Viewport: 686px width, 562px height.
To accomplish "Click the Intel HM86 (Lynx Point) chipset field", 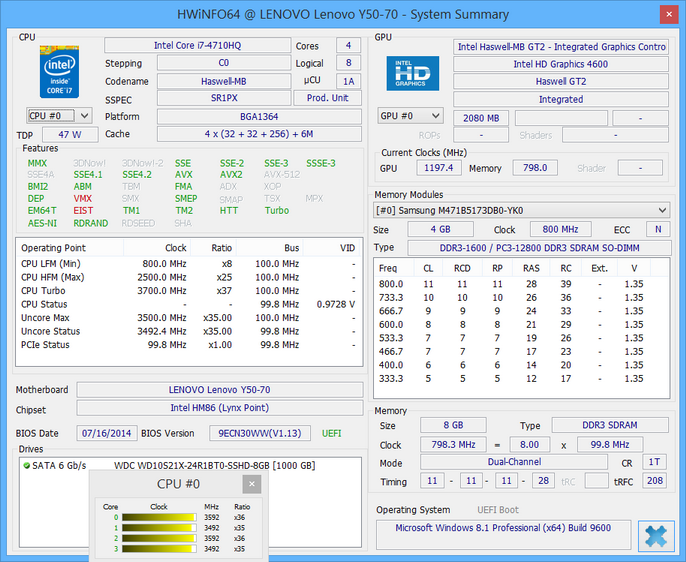I will point(220,408).
